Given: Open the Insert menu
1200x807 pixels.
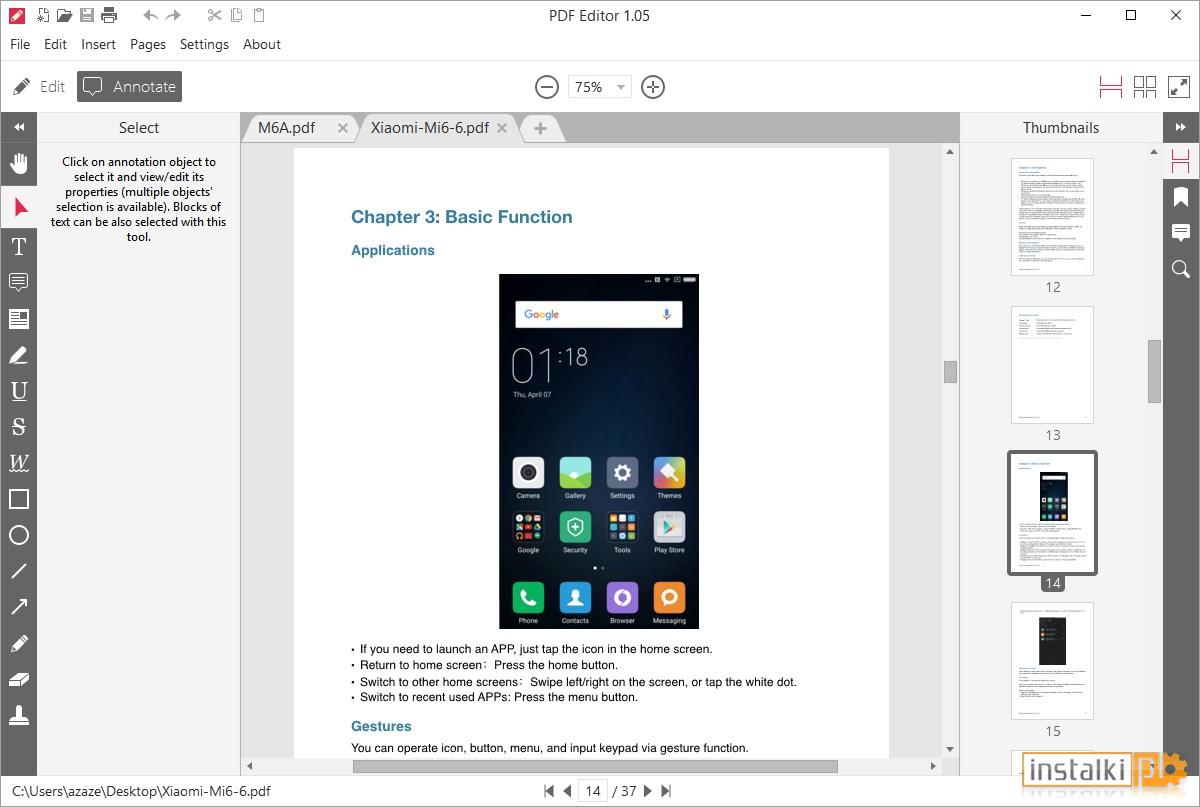Looking at the screenshot, I should pyautogui.click(x=99, y=44).
